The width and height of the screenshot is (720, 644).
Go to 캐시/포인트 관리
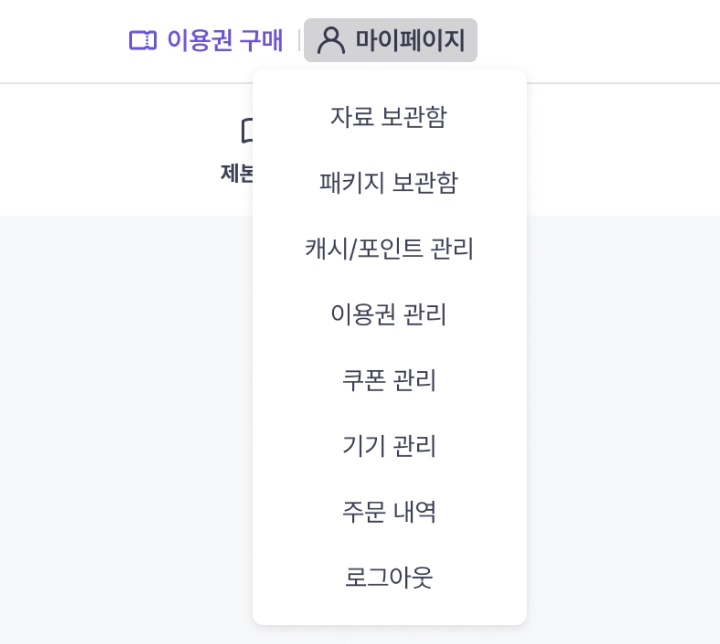pos(389,249)
